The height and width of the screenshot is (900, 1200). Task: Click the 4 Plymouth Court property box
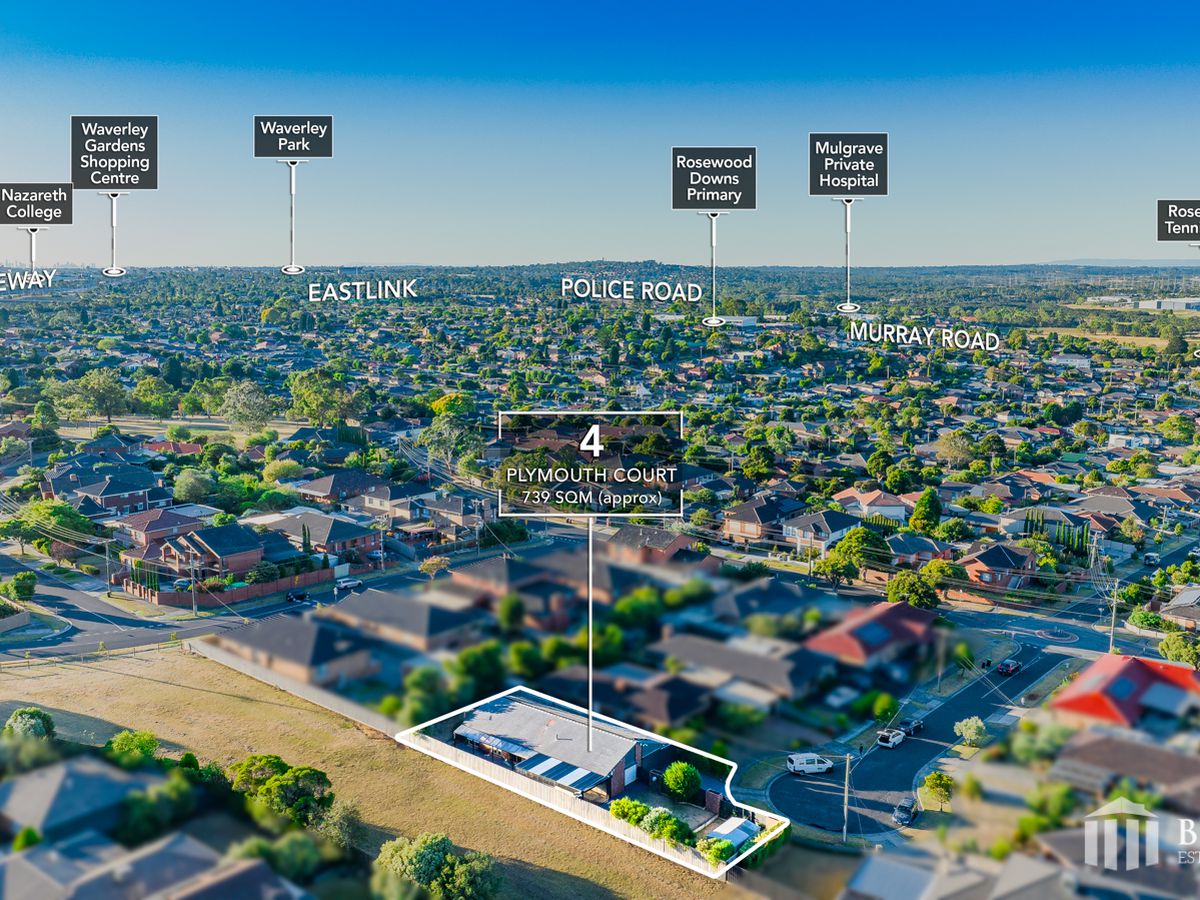pyautogui.click(x=590, y=463)
